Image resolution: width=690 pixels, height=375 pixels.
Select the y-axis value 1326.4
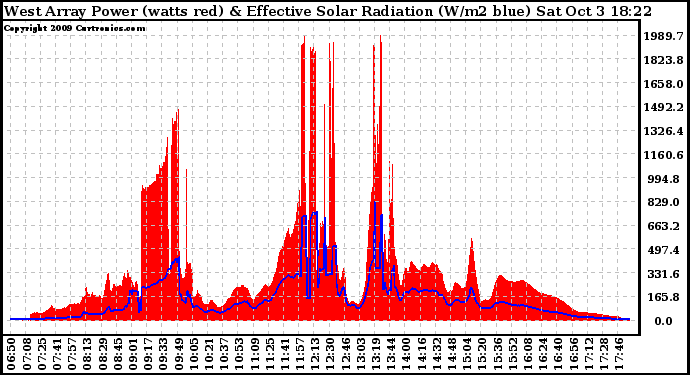click(664, 131)
